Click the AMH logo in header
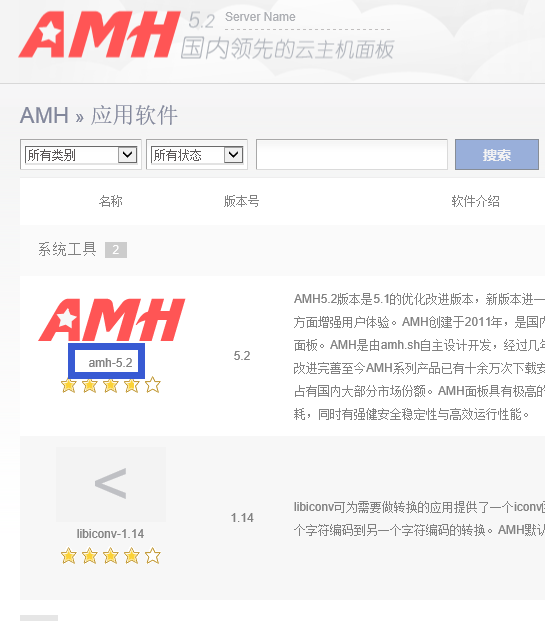Image resolution: width=545 pixels, height=621 pixels. tap(99, 35)
